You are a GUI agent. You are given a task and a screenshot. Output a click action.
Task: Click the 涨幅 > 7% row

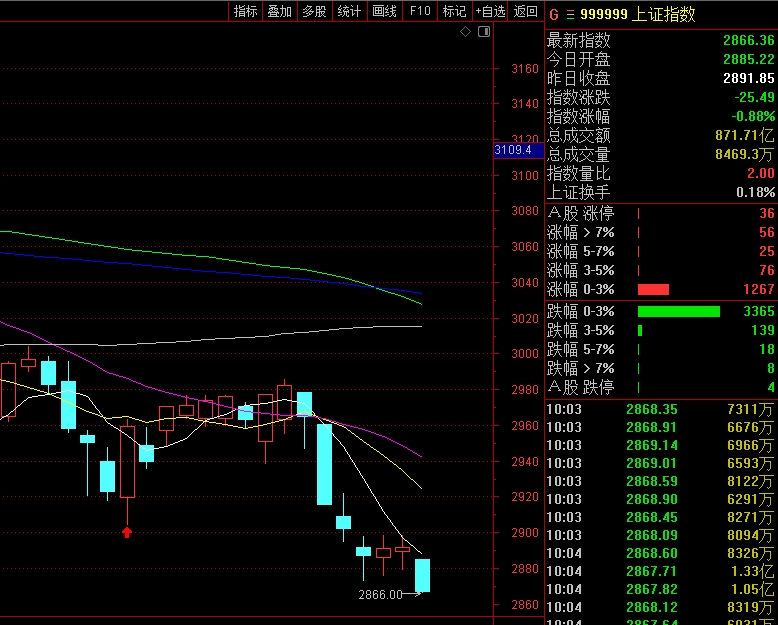pyautogui.click(x=661, y=232)
